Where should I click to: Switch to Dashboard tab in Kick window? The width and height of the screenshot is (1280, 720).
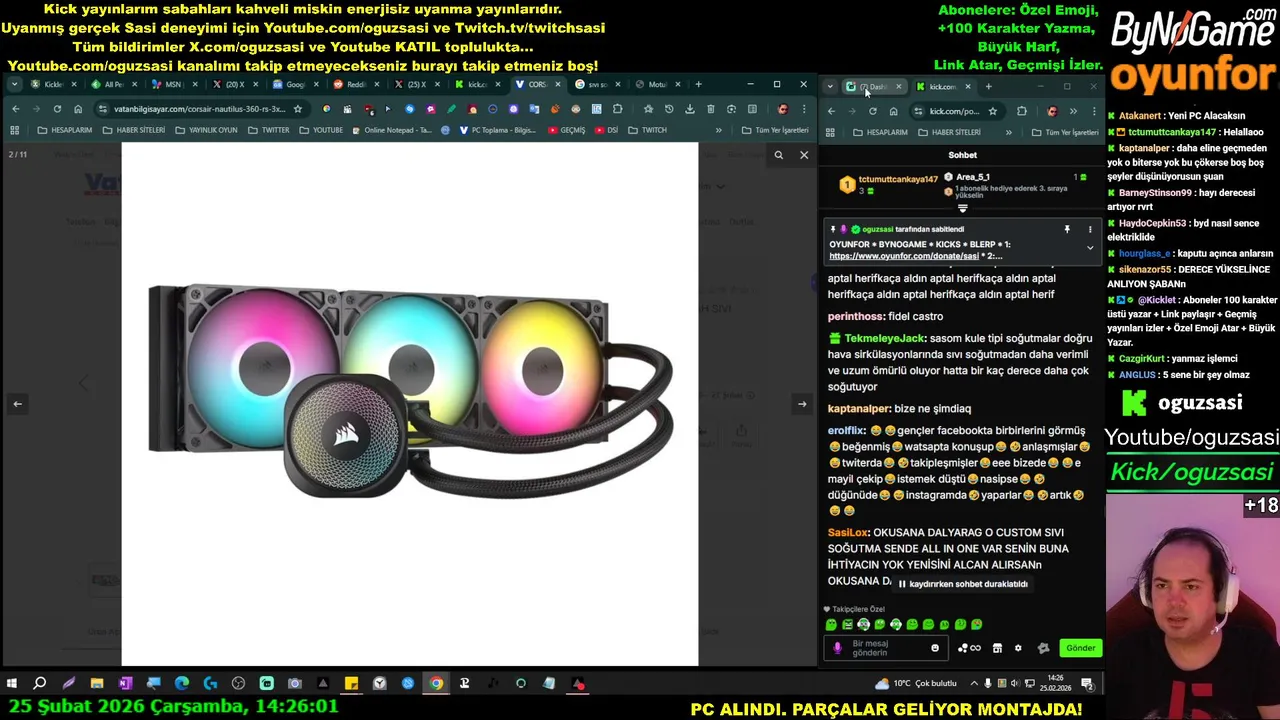pos(873,87)
